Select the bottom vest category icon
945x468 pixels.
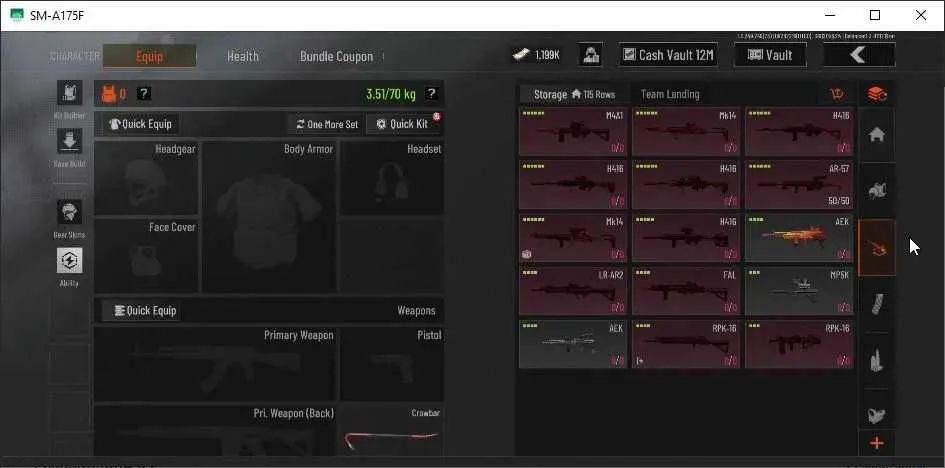coord(877,414)
